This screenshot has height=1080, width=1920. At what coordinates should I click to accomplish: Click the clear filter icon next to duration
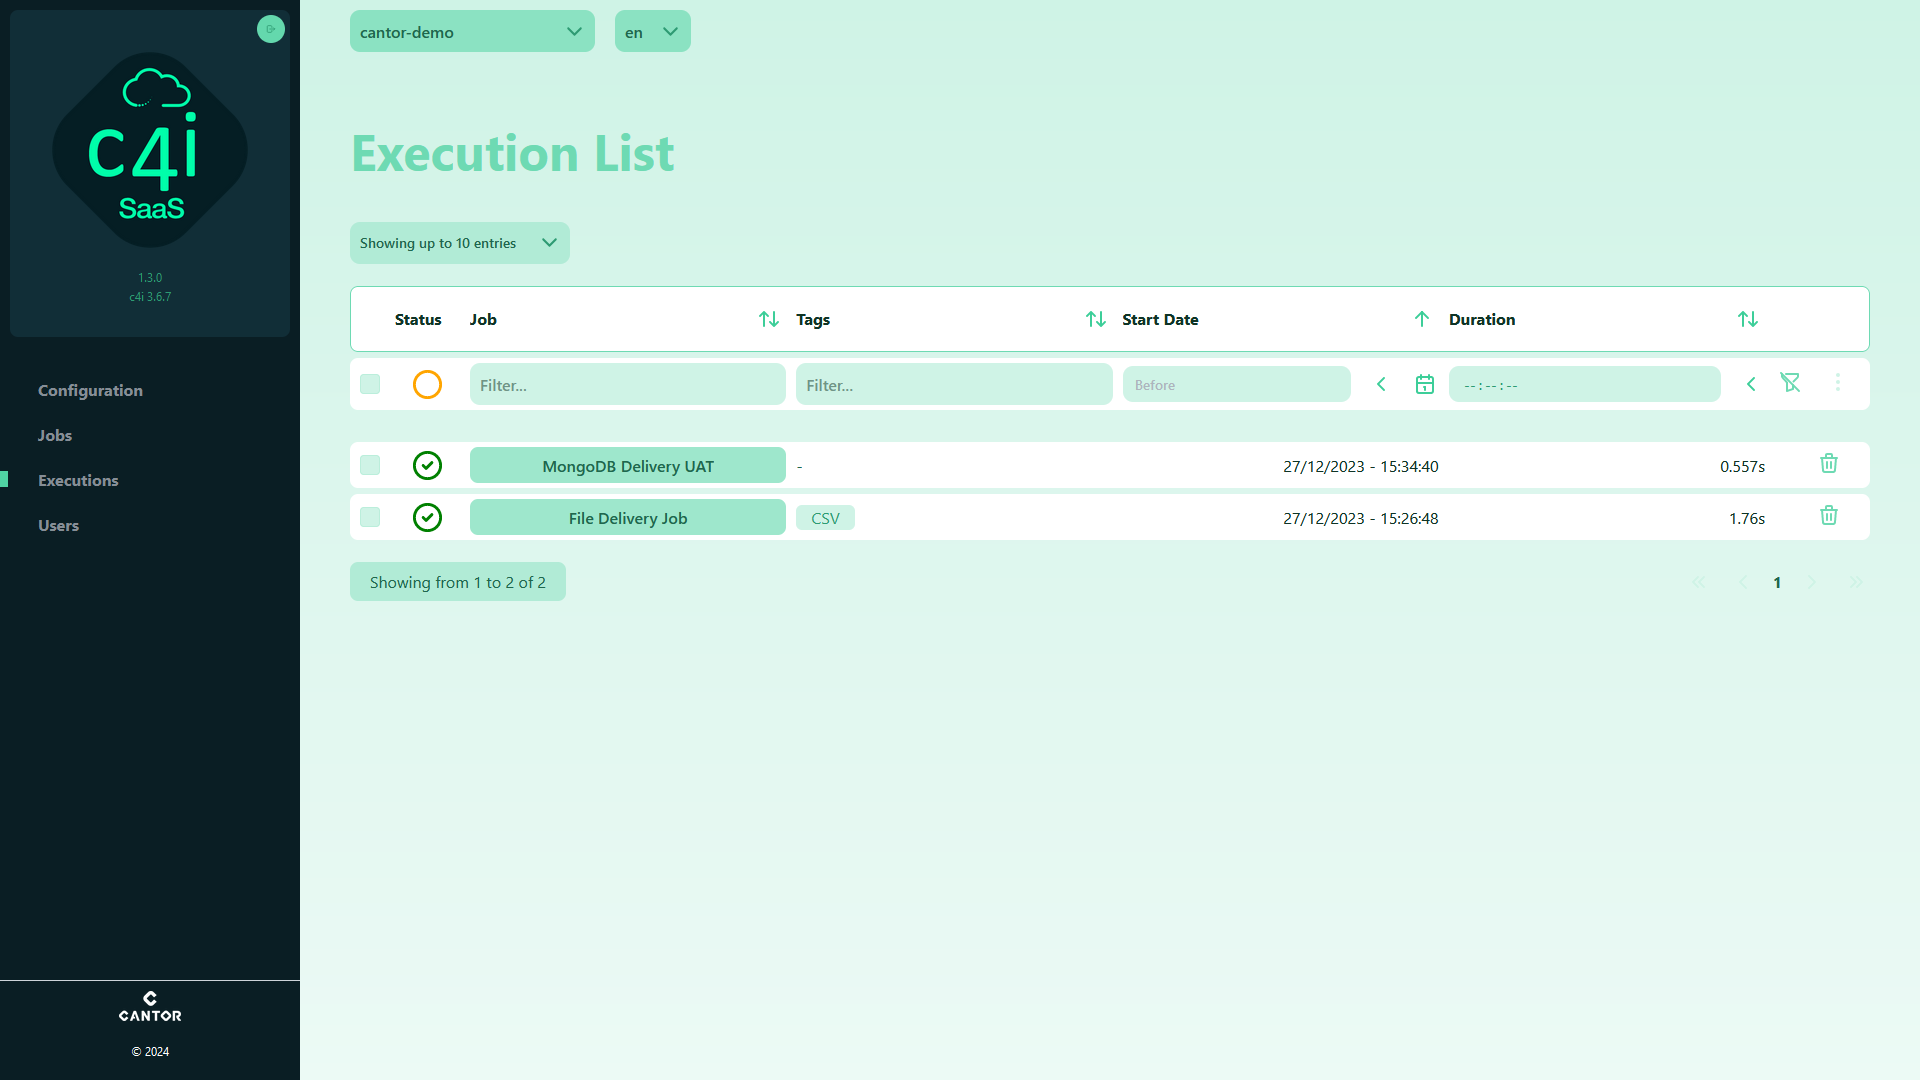[1791, 382]
